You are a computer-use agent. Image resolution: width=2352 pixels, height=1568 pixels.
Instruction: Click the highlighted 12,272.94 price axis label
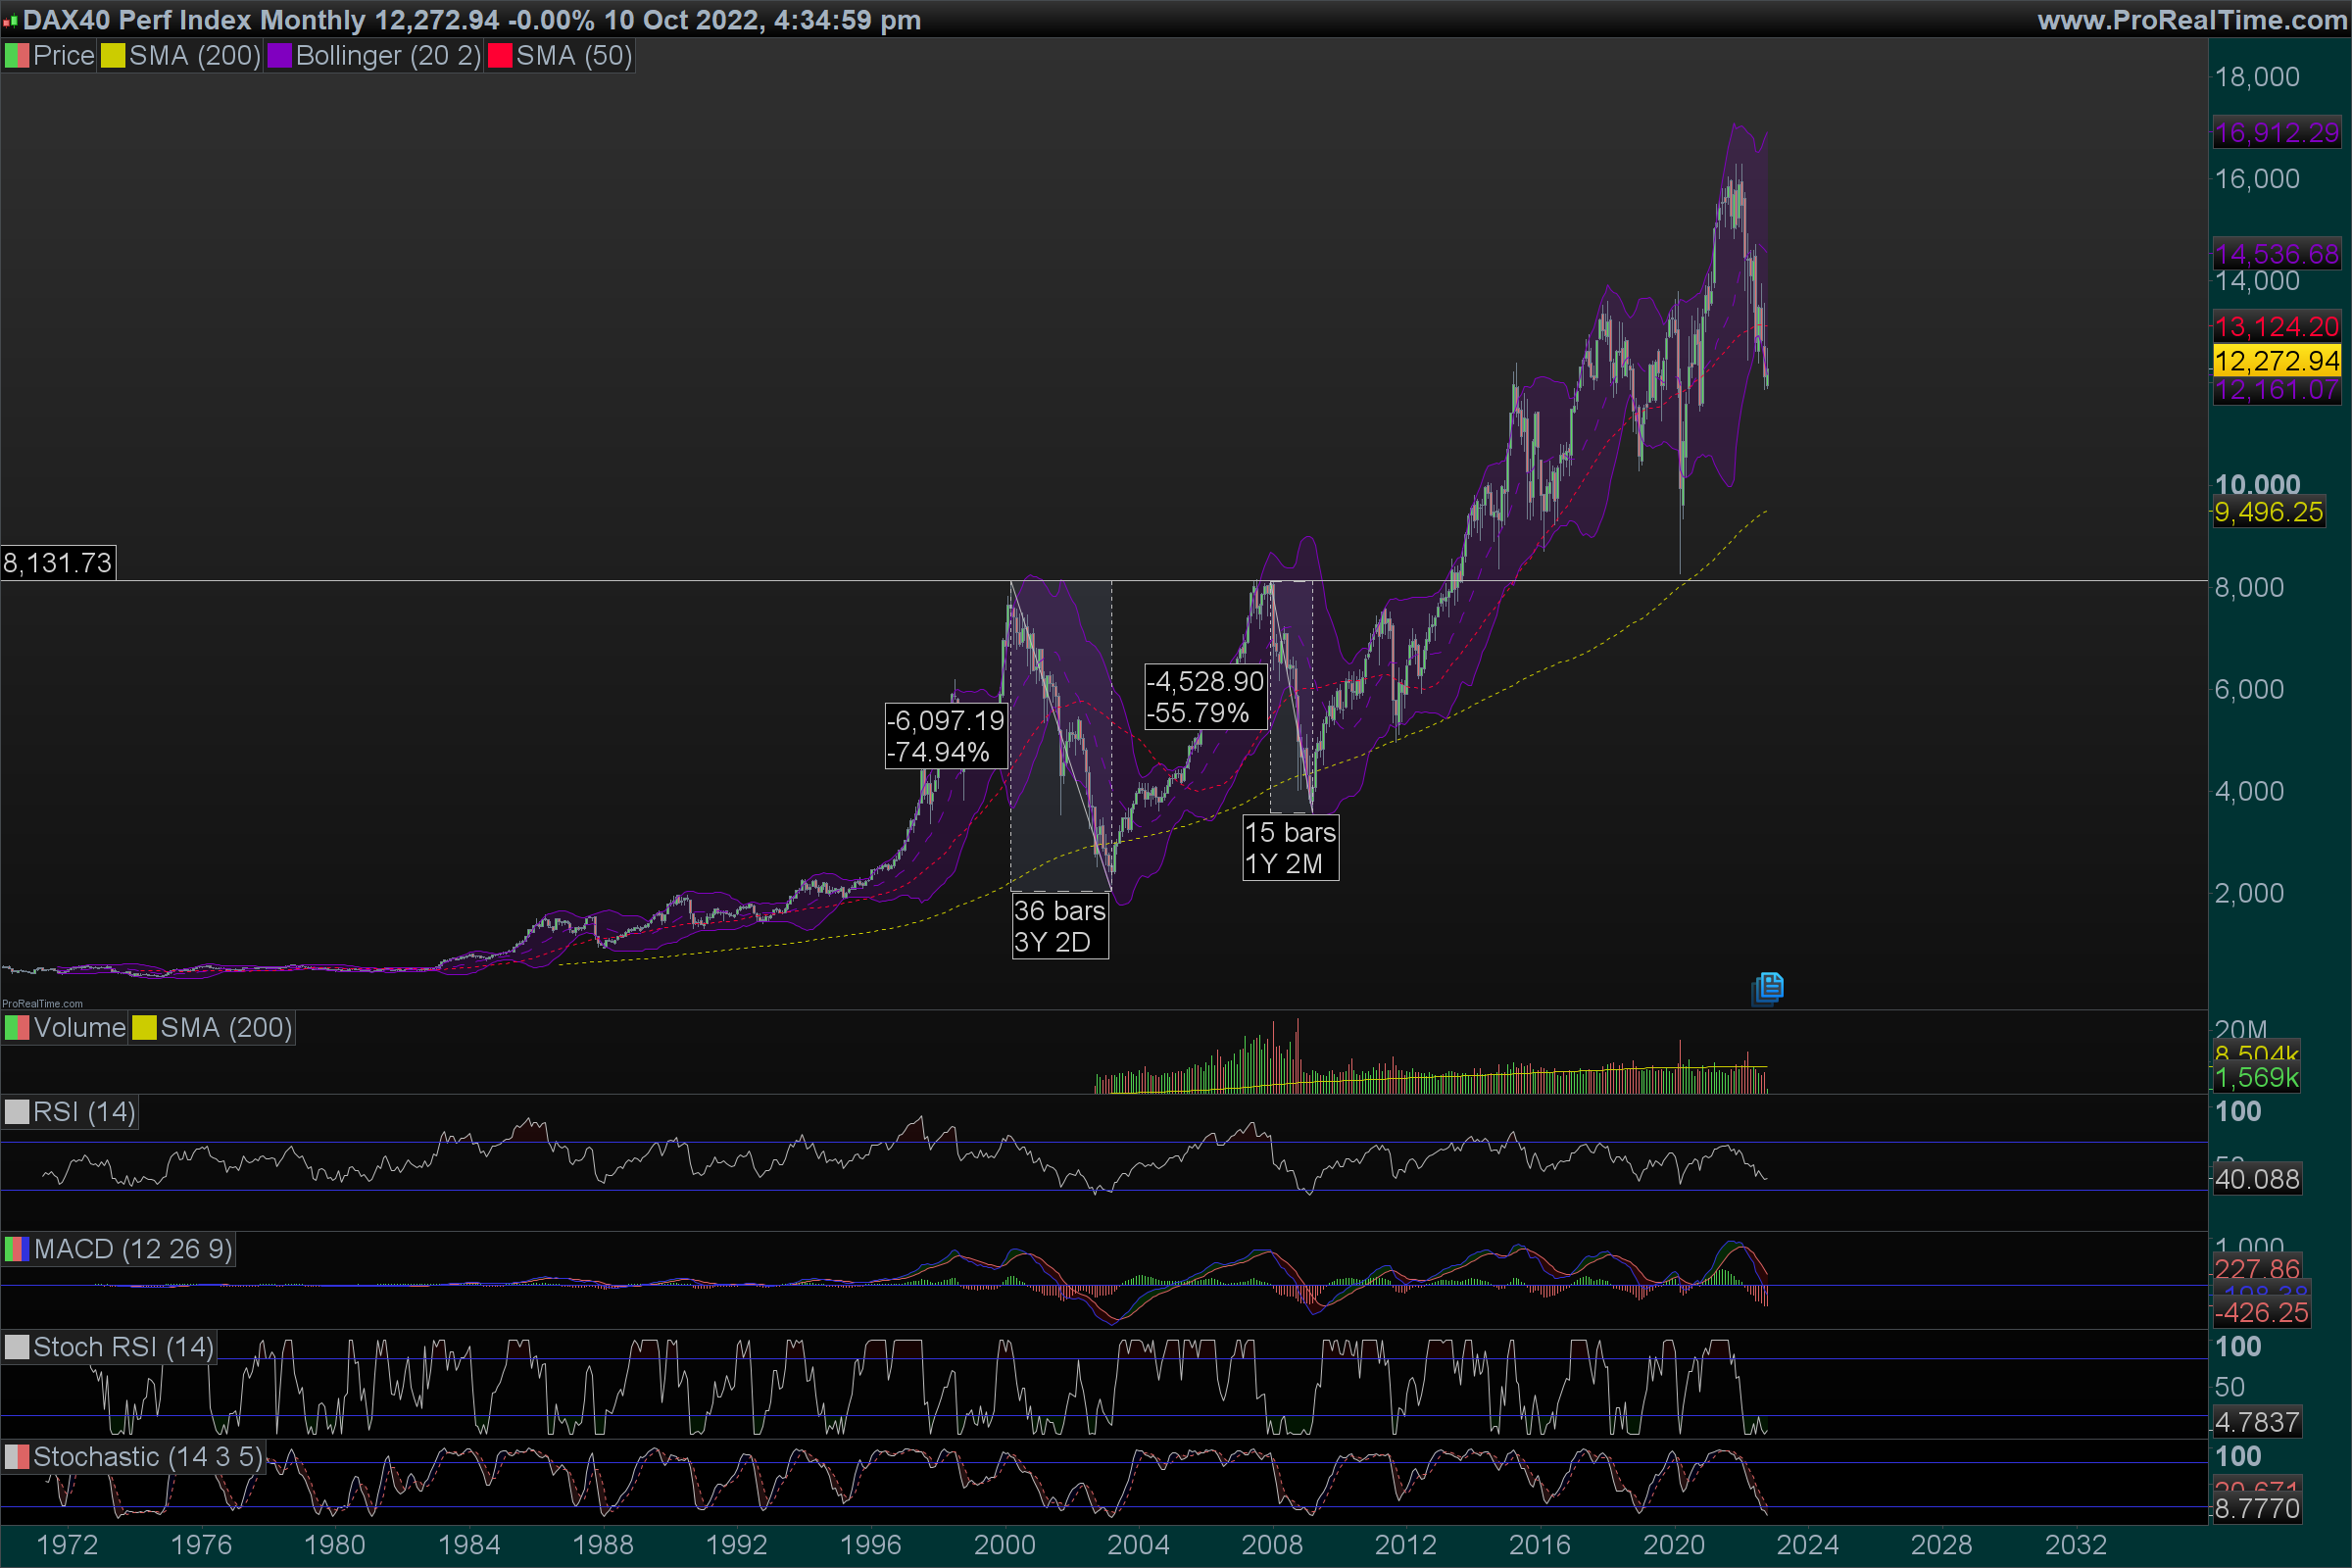(x=2276, y=361)
